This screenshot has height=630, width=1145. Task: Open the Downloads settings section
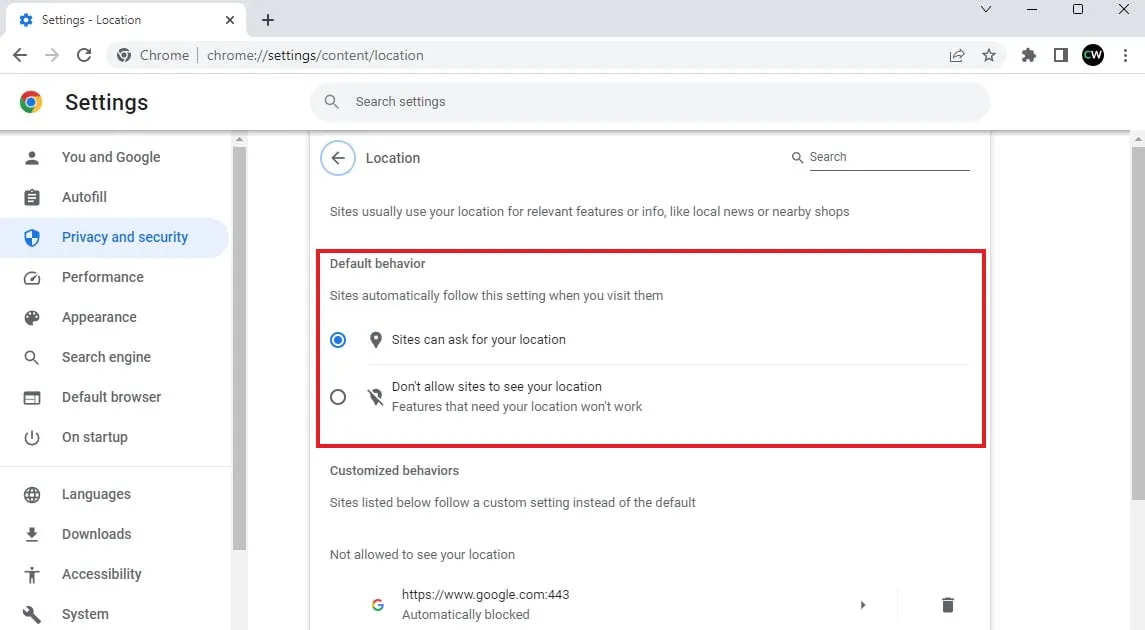[96, 534]
